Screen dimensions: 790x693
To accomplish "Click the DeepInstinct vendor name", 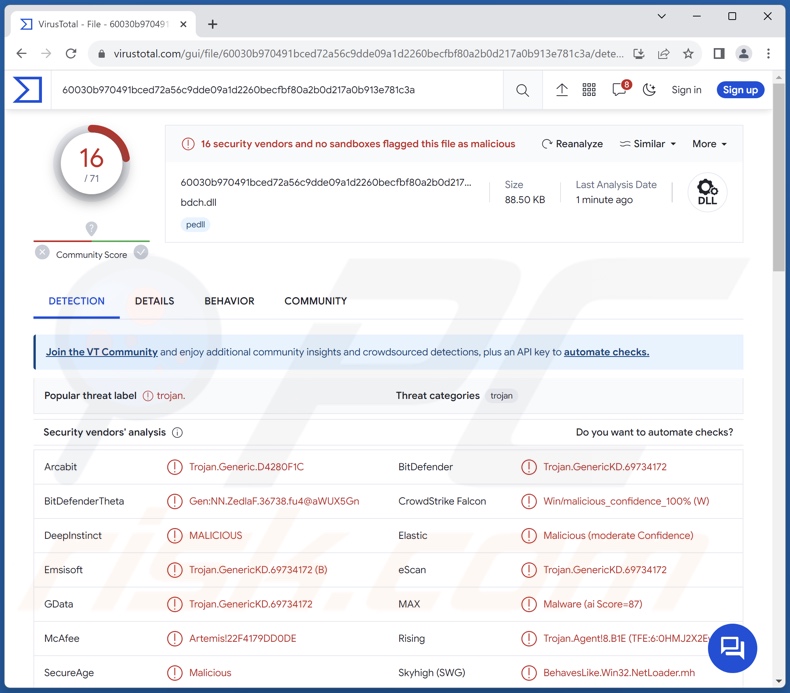I will (x=73, y=536).
